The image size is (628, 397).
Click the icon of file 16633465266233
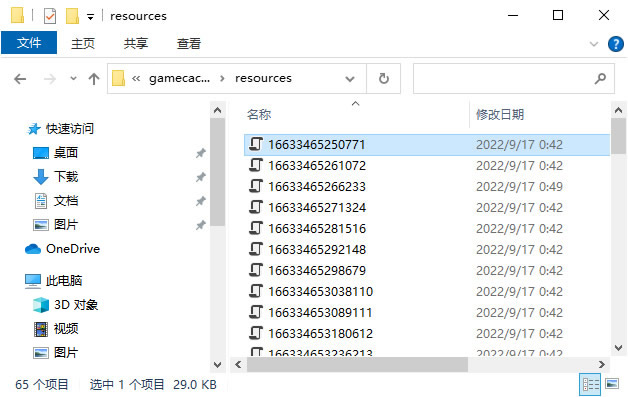[x=256, y=186]
